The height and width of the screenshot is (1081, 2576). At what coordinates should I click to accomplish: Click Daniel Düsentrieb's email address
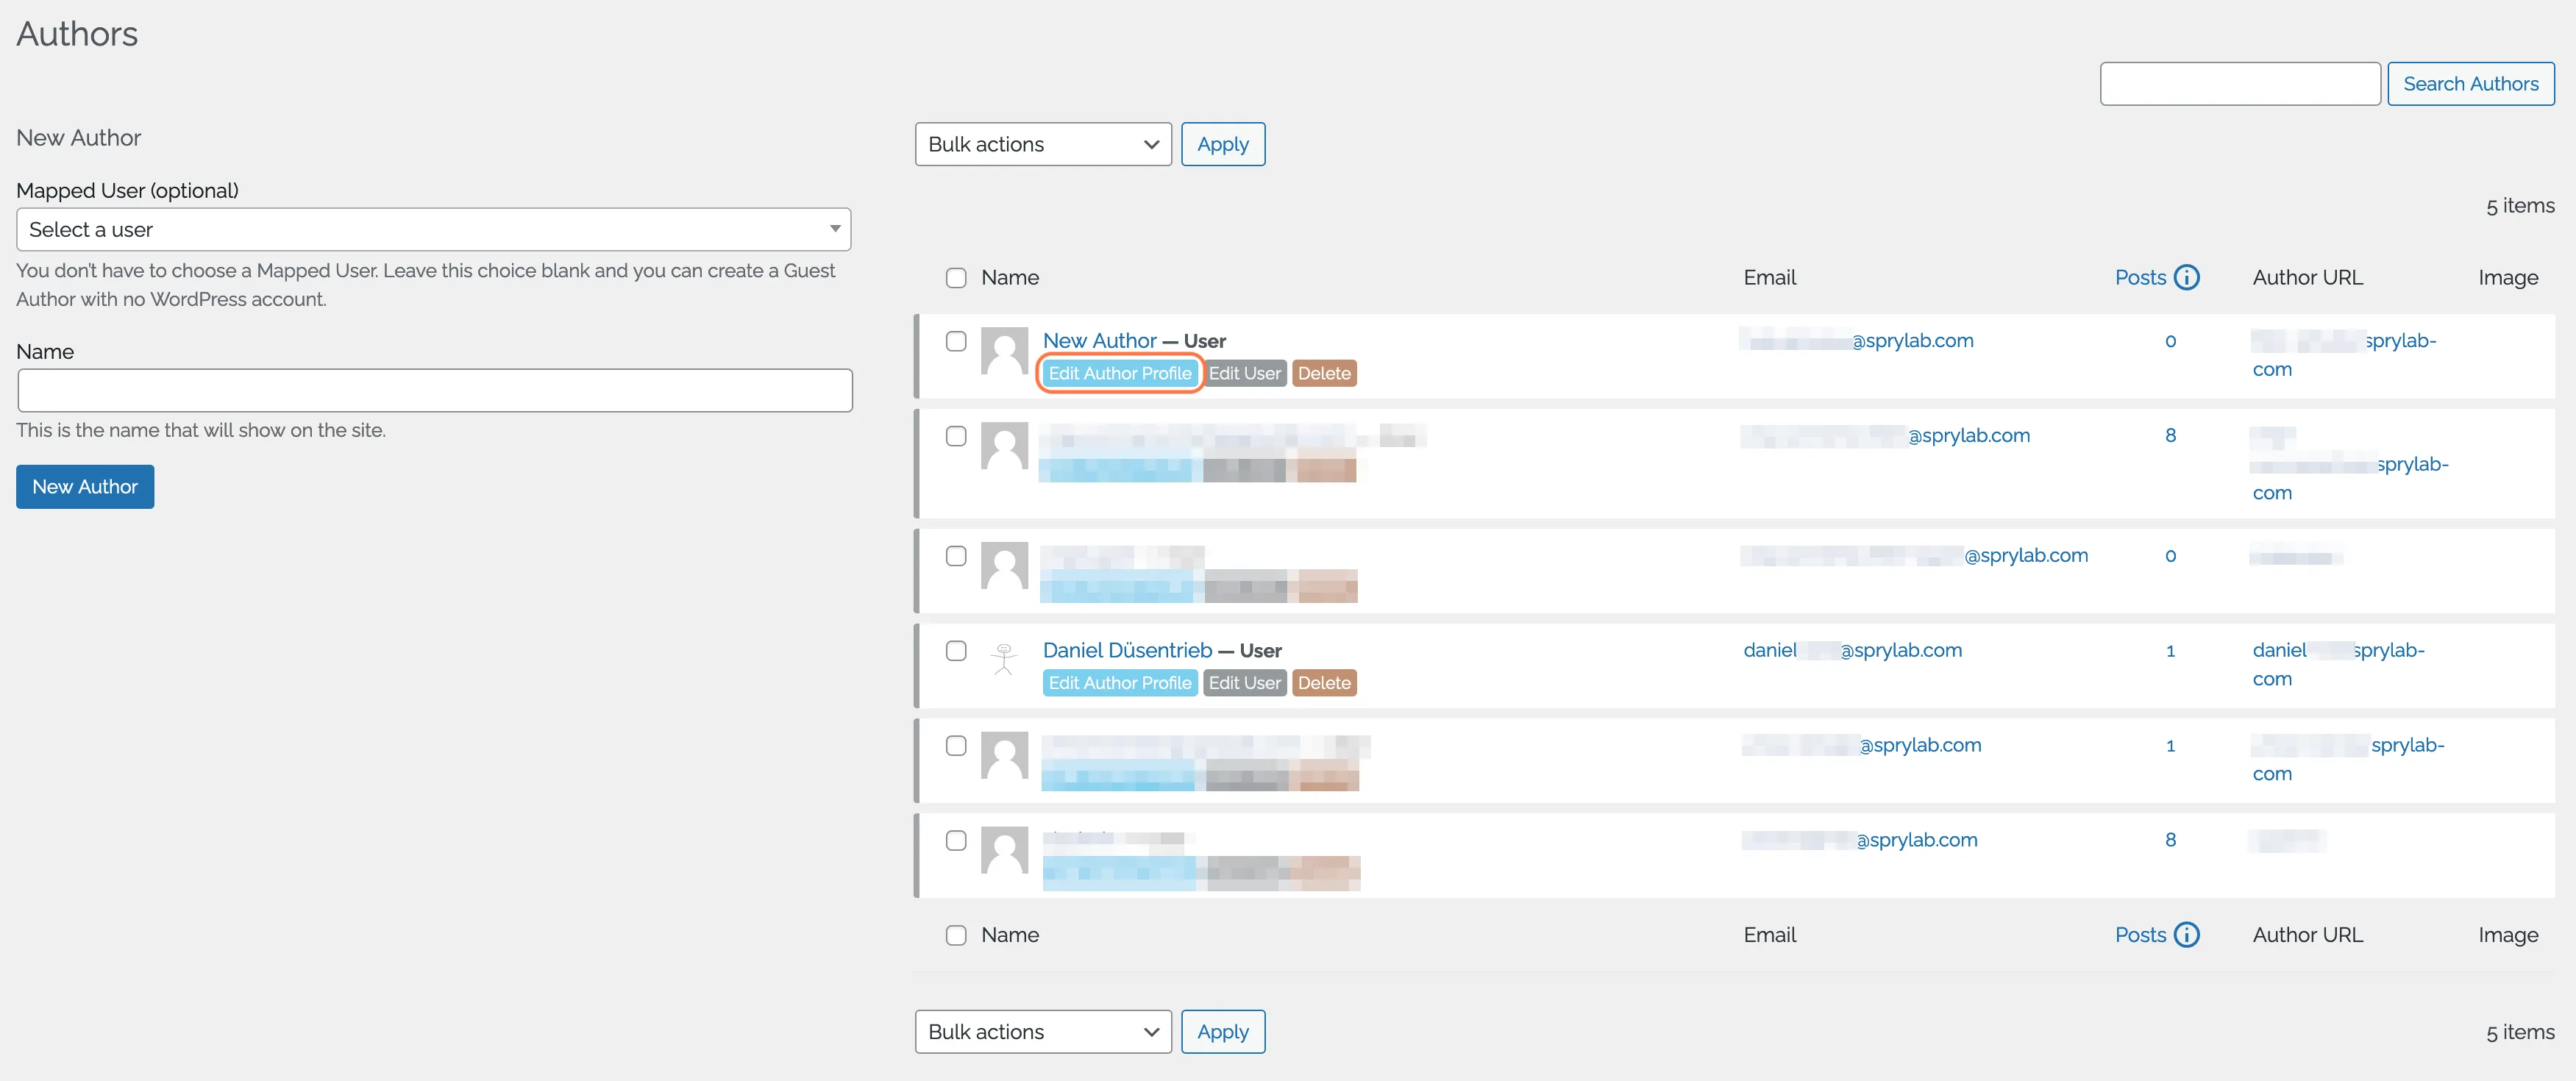tap(1853, 651)
